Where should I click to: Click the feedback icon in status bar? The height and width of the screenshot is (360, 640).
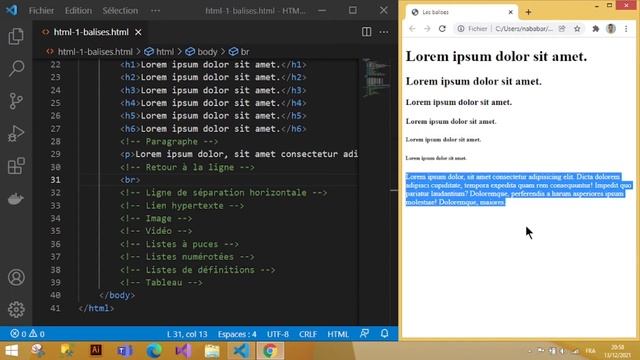(x=364, y=333)
